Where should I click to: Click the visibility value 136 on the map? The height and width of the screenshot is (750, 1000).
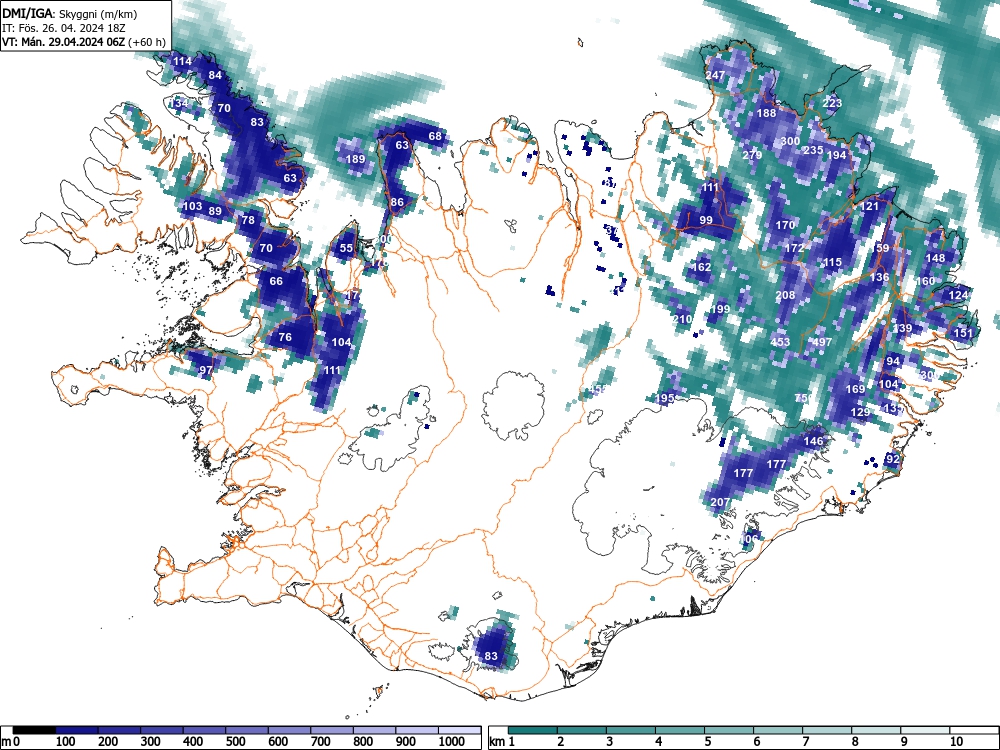tap(879, 277)
